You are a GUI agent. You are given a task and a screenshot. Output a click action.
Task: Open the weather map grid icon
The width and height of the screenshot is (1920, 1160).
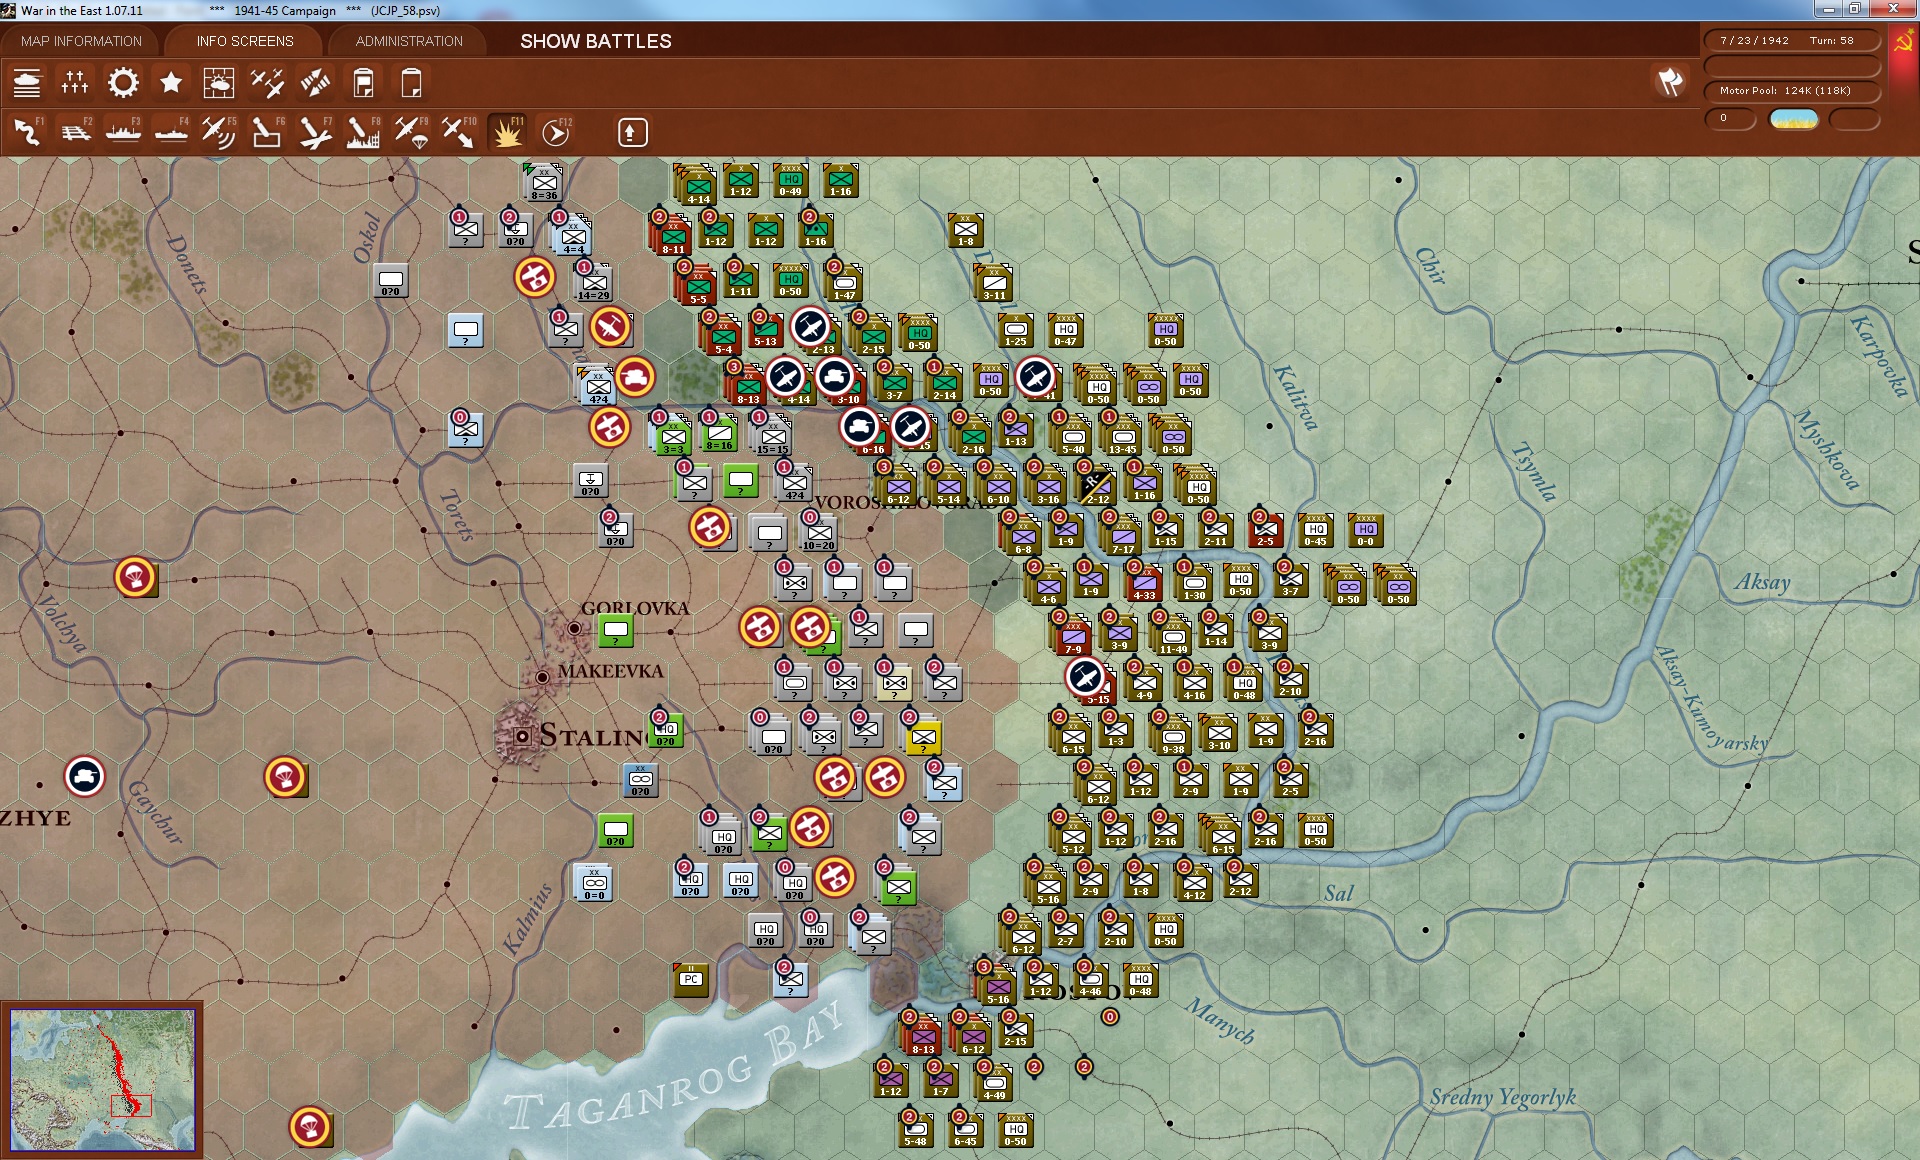pyautogui.click(x=219, y=83)
